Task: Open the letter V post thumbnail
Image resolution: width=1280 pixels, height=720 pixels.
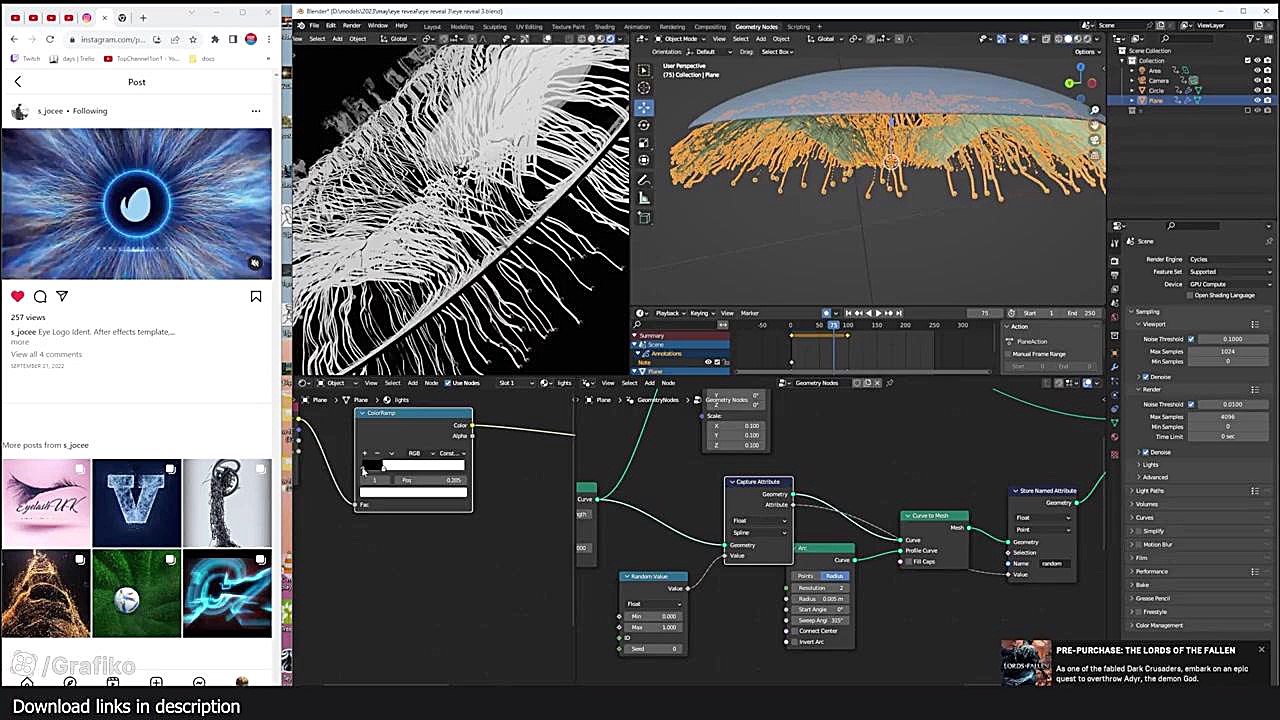Action: tap(137, 503)
